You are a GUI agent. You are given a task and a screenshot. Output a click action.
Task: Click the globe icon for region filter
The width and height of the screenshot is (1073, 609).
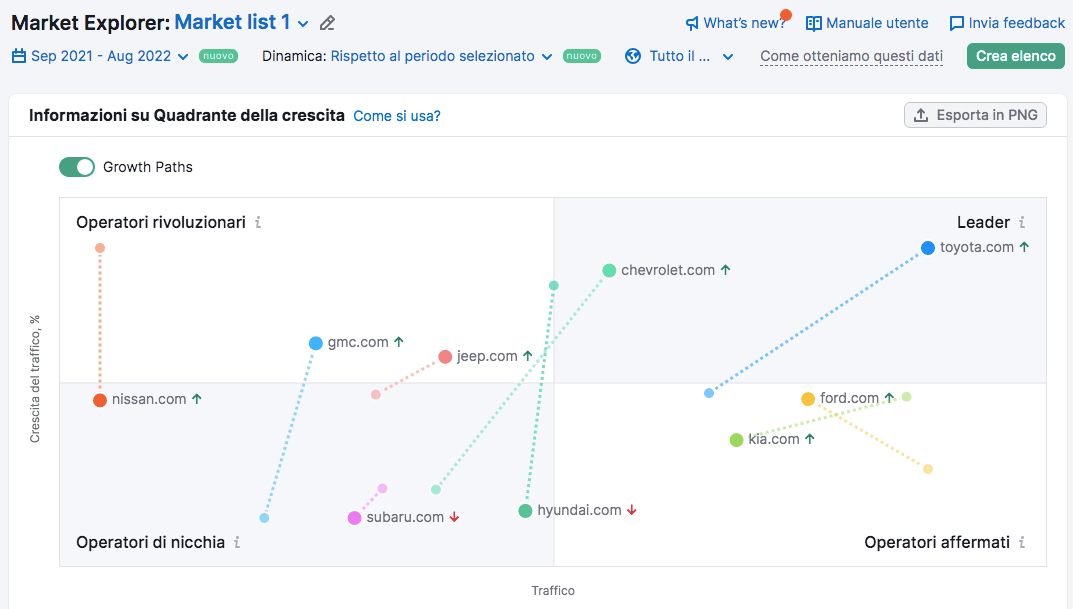coord(633,56)
